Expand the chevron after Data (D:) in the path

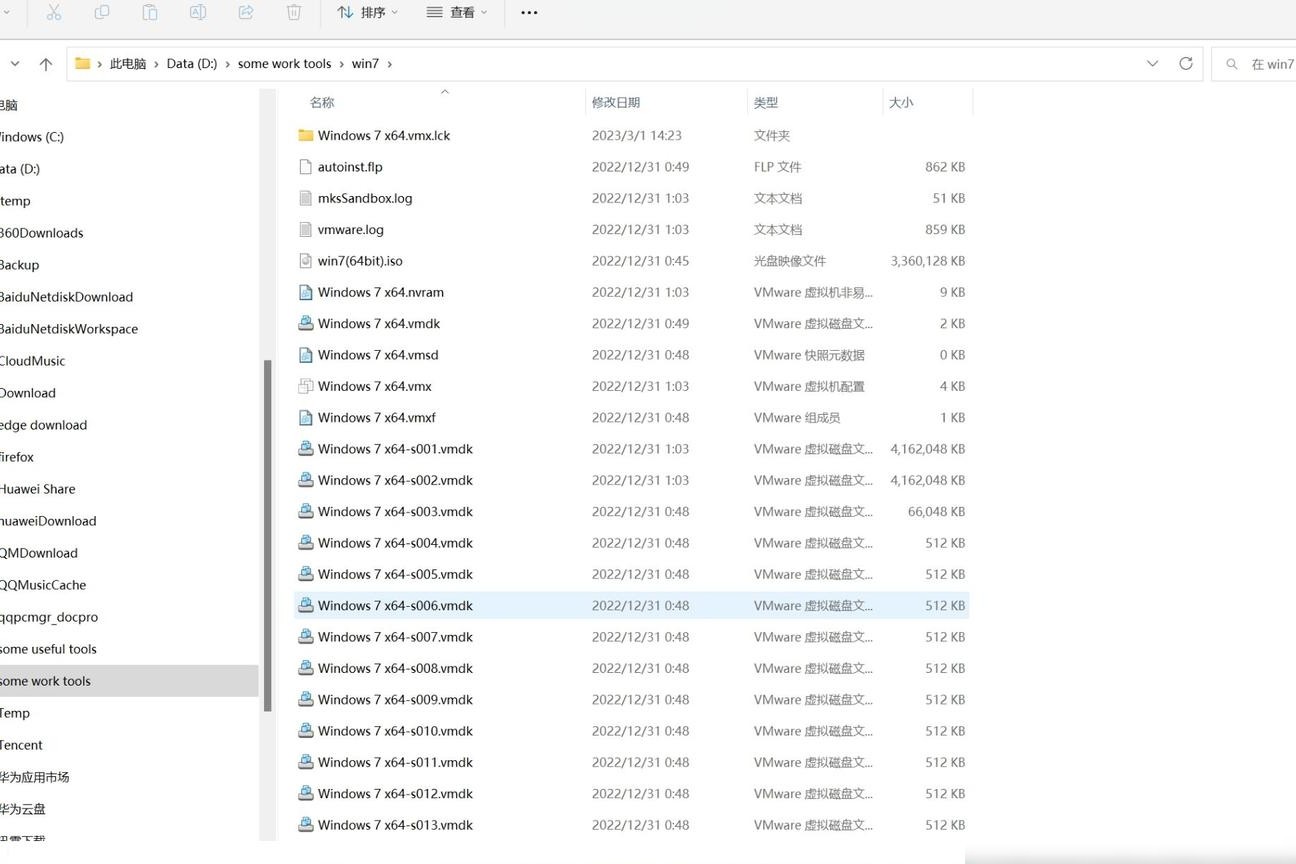click(x=228, y=63)
